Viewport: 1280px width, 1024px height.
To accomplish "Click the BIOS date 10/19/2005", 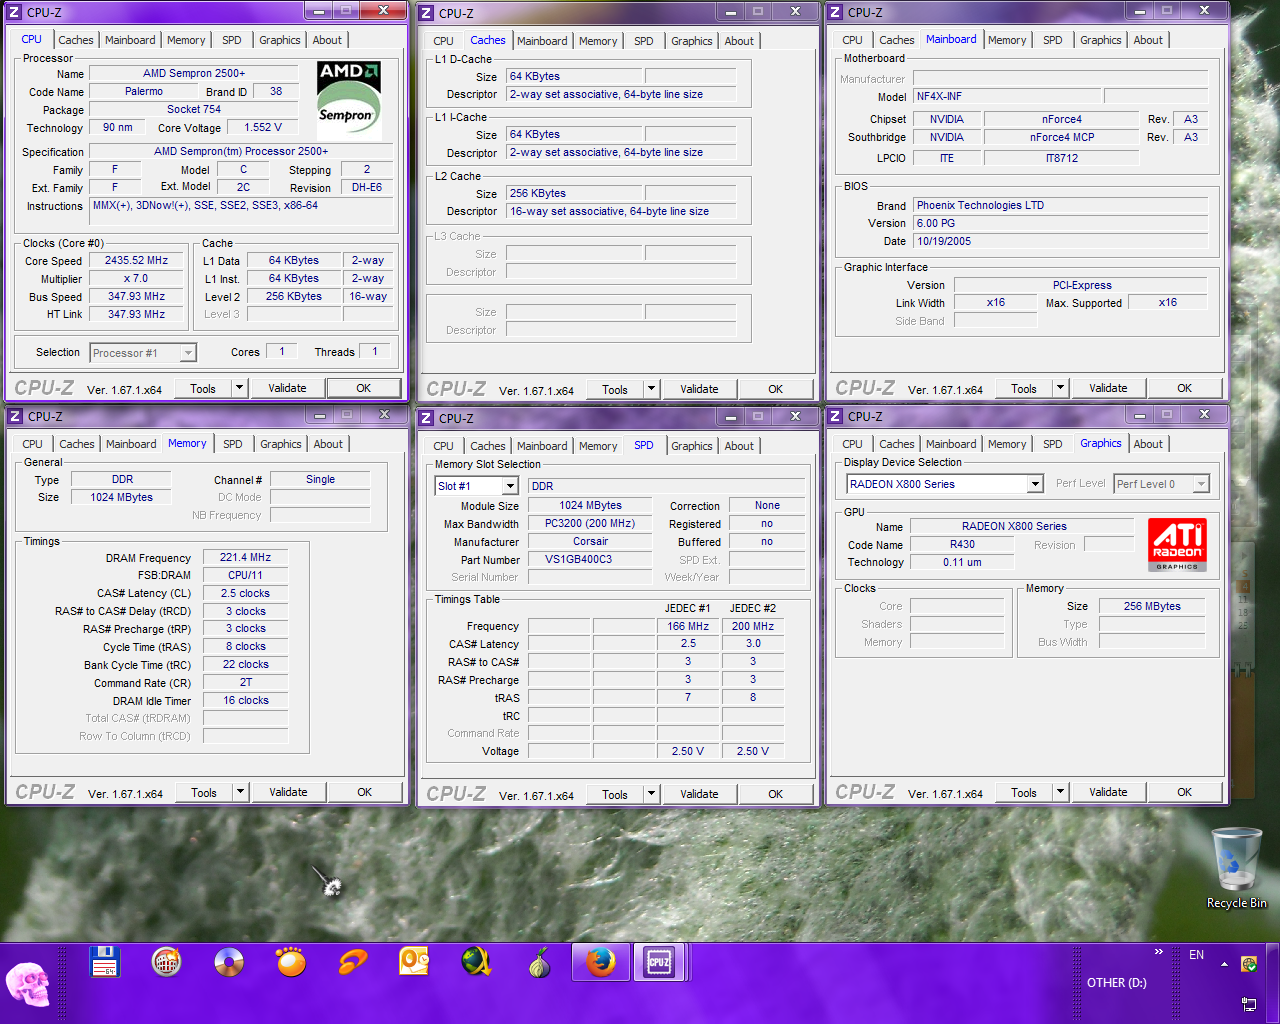I will pyautogui.click(x=1061, y=241).
